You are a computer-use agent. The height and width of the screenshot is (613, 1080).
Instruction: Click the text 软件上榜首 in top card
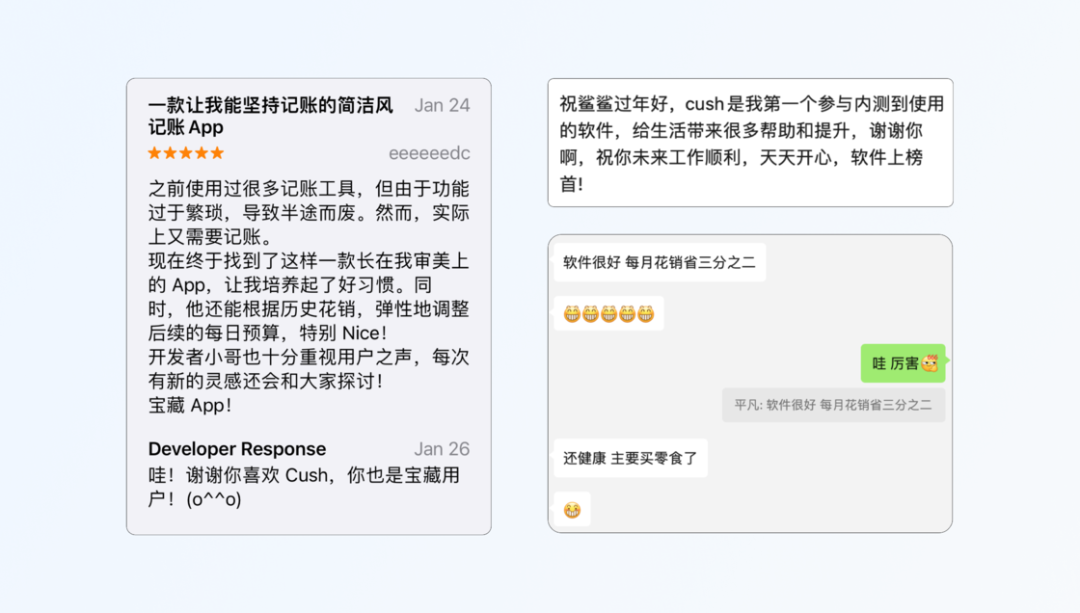tap(741, 171)
